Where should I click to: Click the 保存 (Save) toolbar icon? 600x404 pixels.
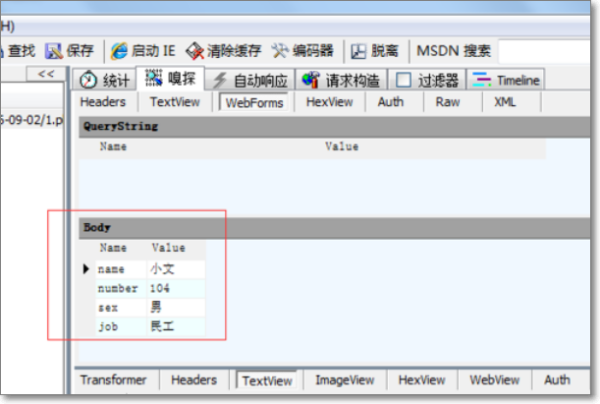click(54, 51)
